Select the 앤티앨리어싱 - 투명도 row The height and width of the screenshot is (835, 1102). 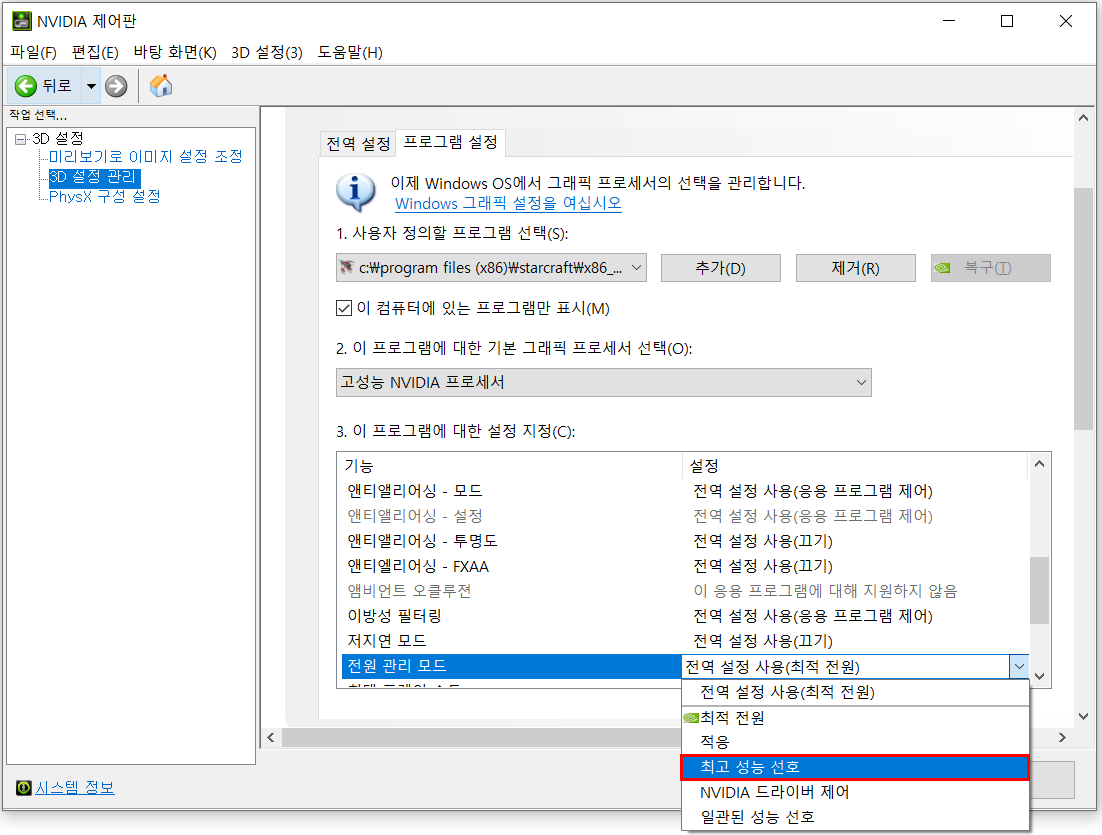coord(685,541)
